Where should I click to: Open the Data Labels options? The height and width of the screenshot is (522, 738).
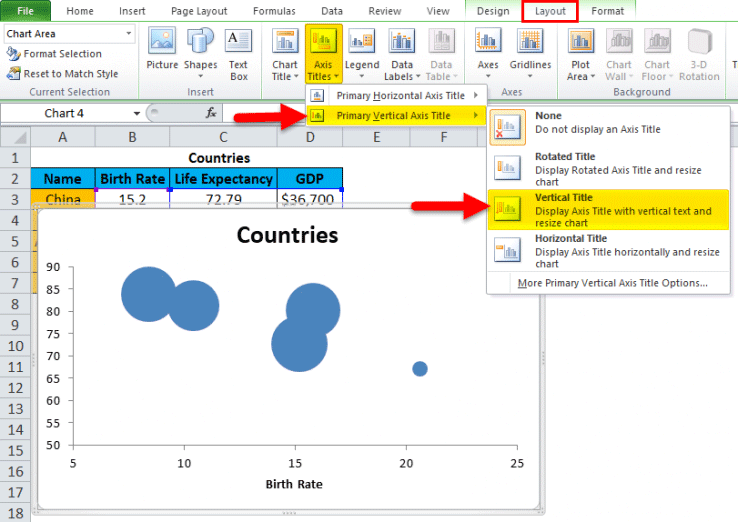point(401,54)
